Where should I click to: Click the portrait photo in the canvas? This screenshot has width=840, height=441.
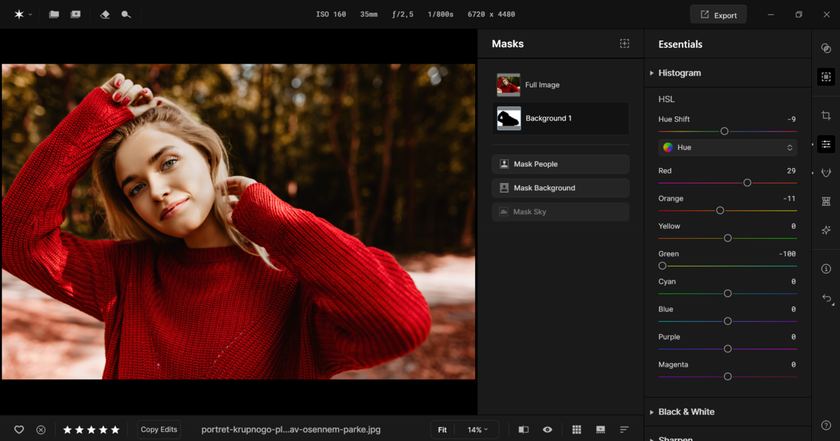click(238, 221)
